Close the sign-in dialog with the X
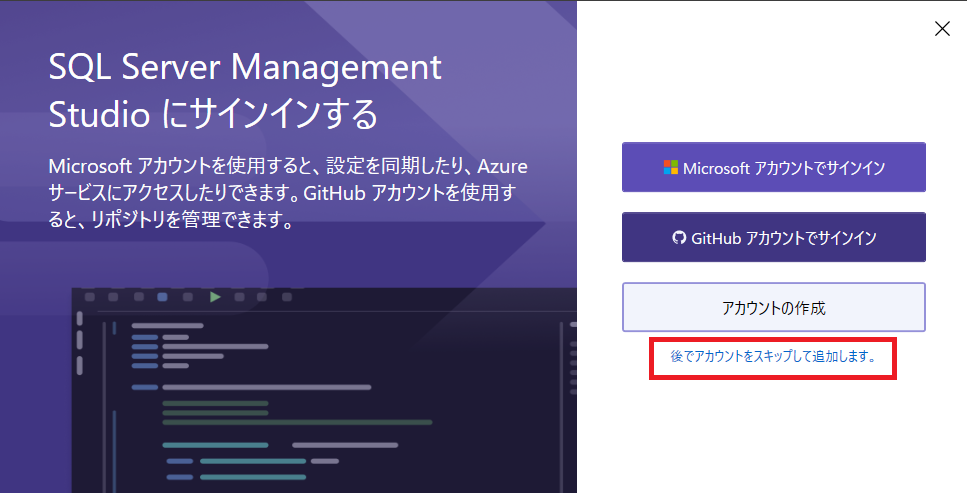 tap(942, 28)
